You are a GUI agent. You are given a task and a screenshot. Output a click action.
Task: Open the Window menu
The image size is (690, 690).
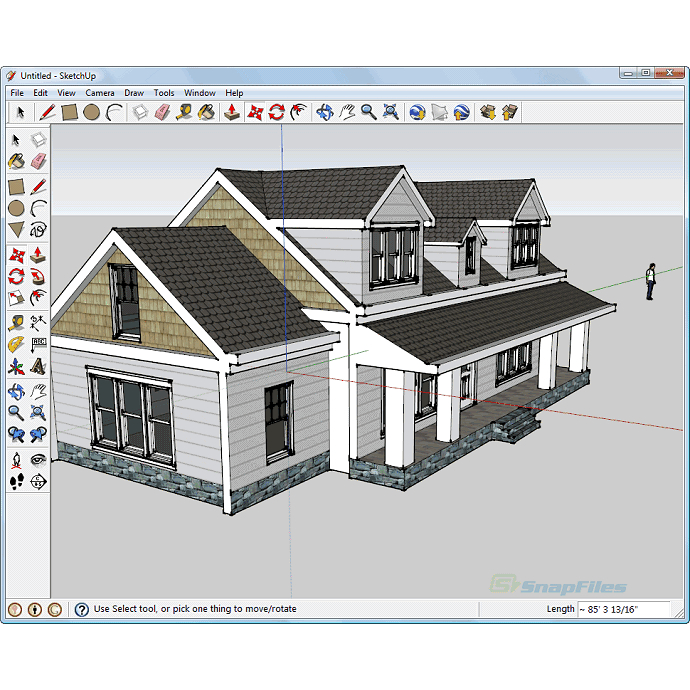200,93
